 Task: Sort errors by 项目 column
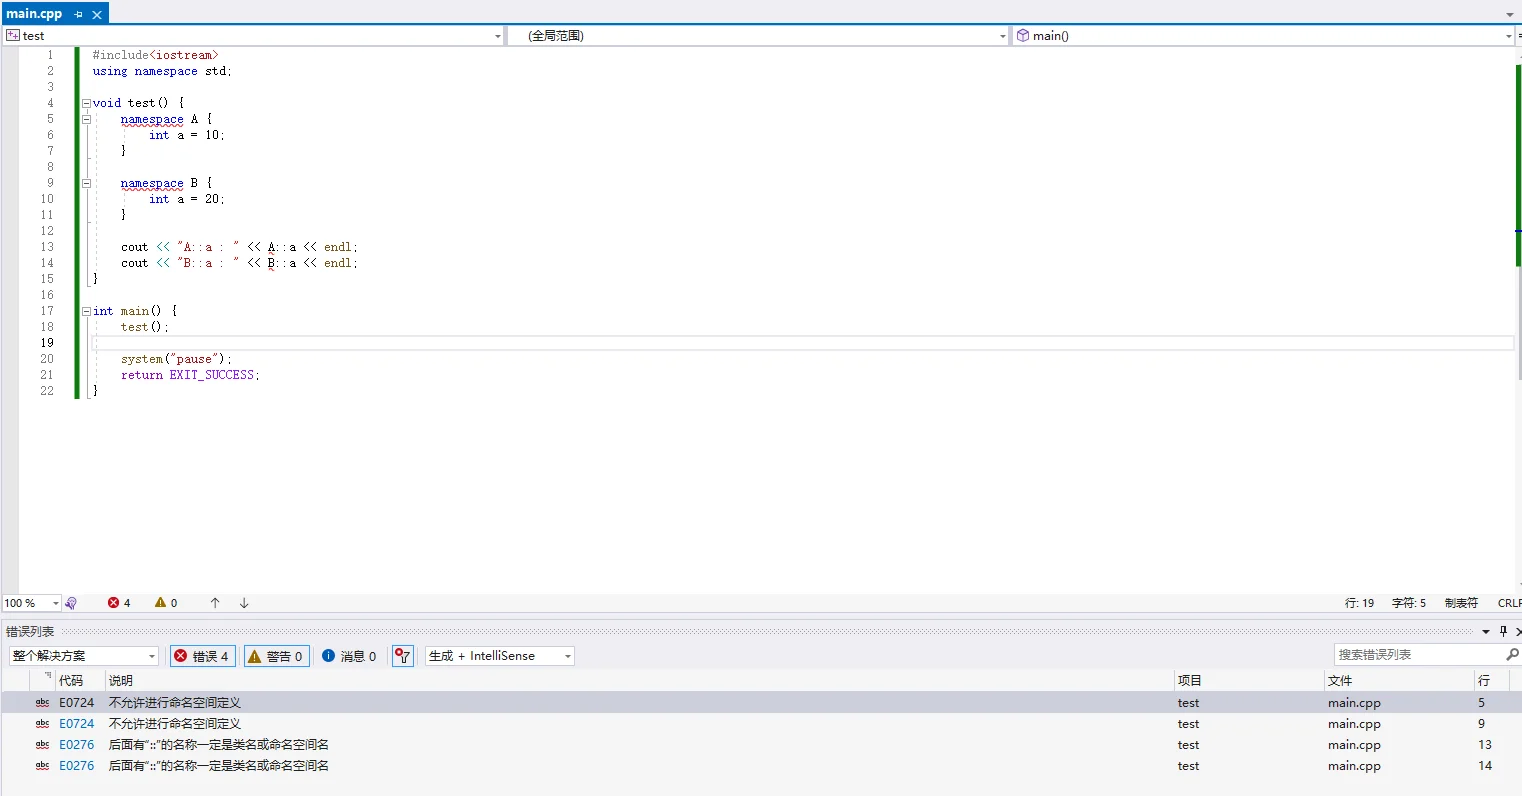[x=1249, y=680]
